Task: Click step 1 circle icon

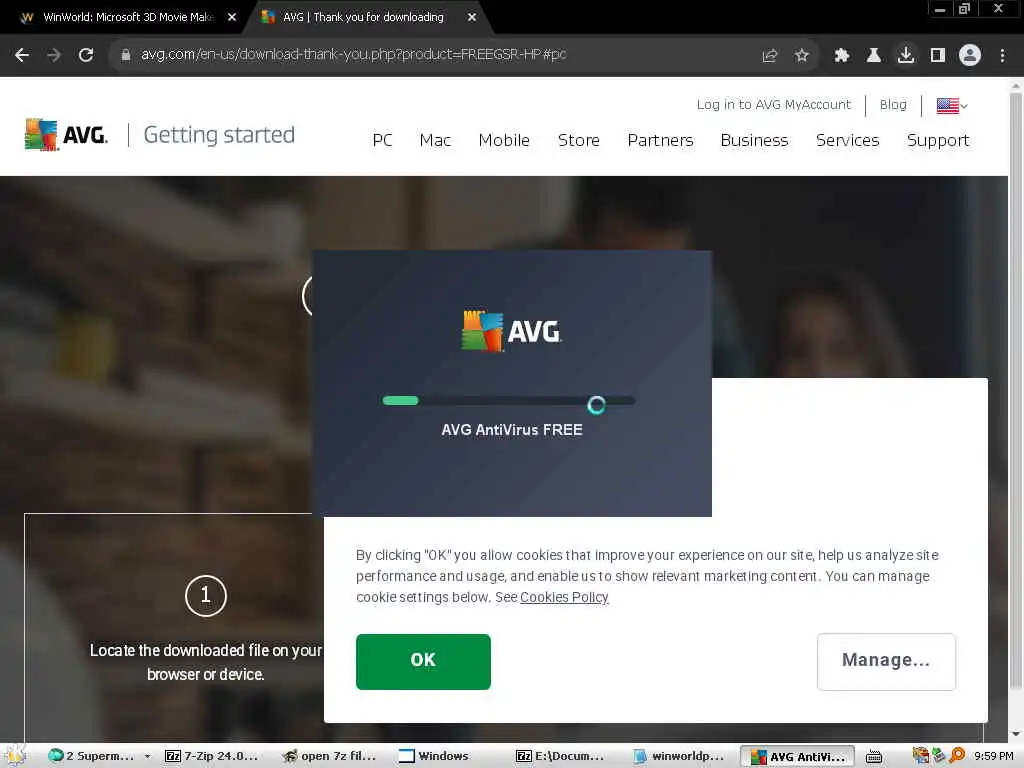Action: [206, 596]
